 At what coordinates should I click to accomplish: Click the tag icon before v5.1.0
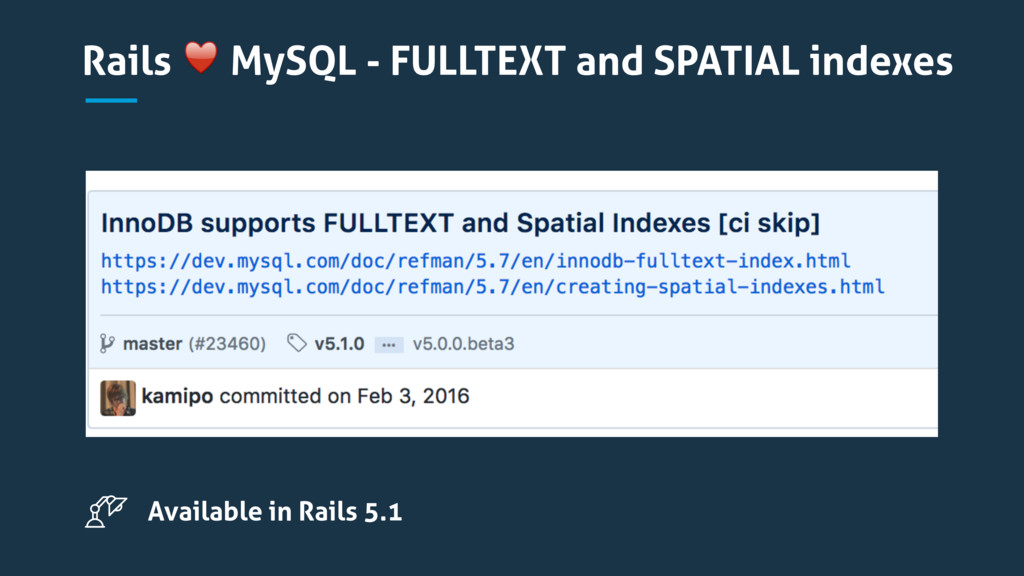point(296,343)
